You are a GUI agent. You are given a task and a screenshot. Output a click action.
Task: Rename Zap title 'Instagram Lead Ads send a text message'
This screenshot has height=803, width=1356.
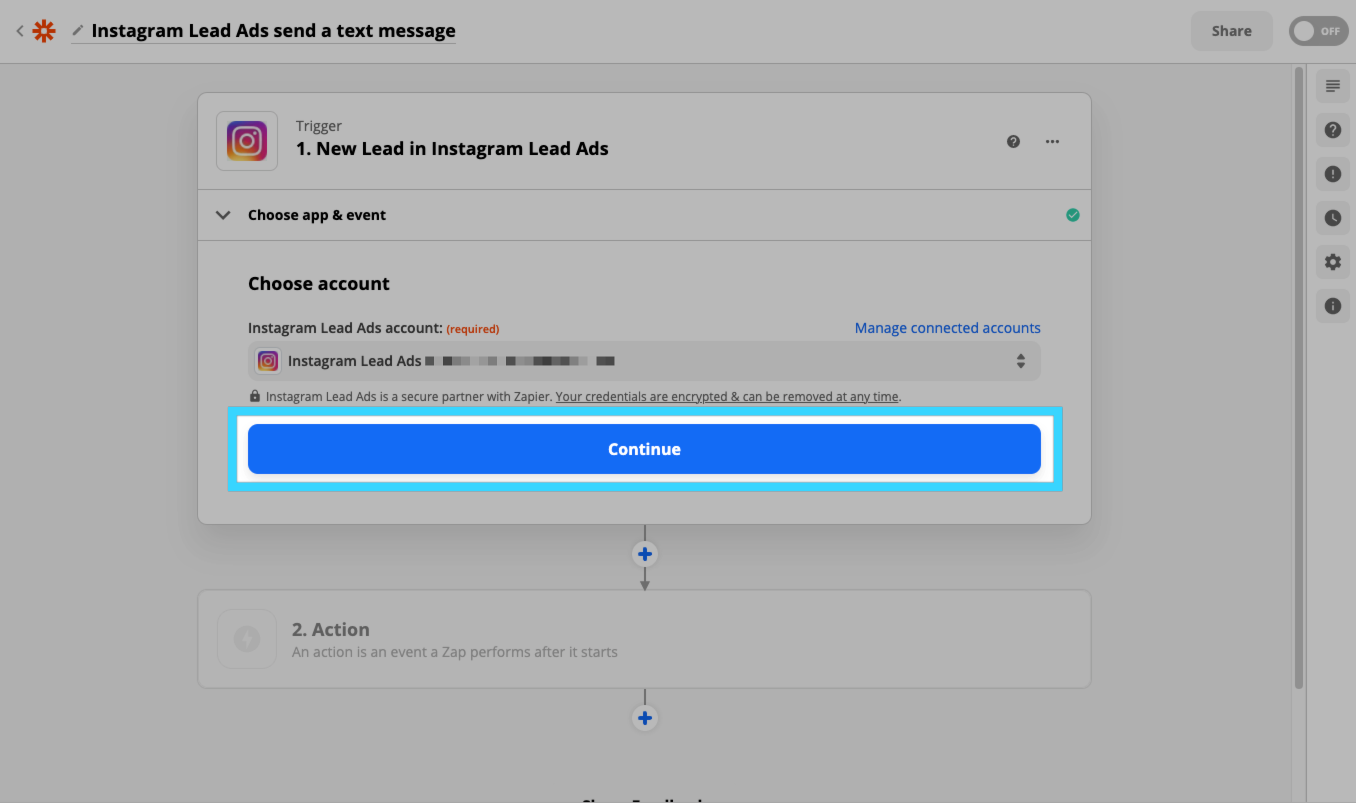tap(273, 31)
